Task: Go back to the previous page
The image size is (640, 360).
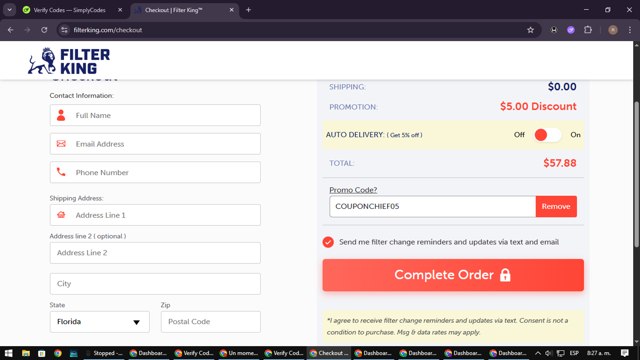Action: 11,30
